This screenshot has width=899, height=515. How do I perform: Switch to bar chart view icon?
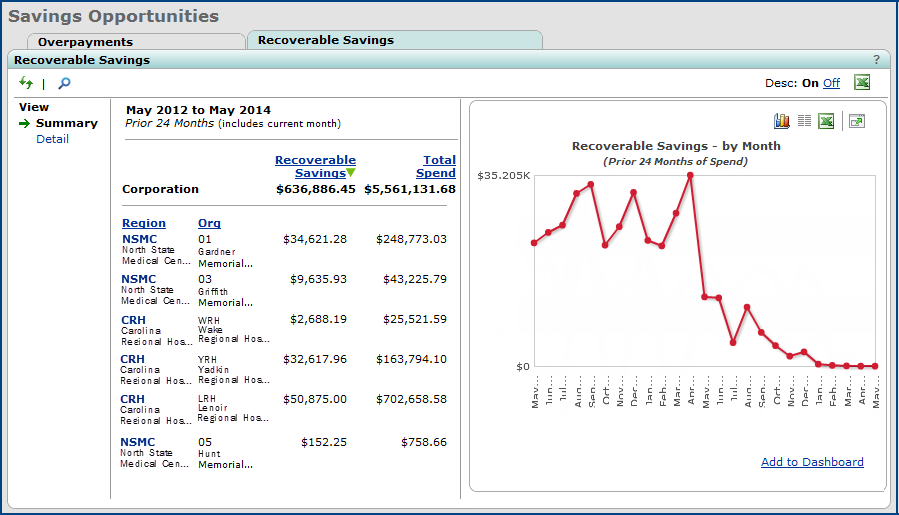[x=782, y=121]
